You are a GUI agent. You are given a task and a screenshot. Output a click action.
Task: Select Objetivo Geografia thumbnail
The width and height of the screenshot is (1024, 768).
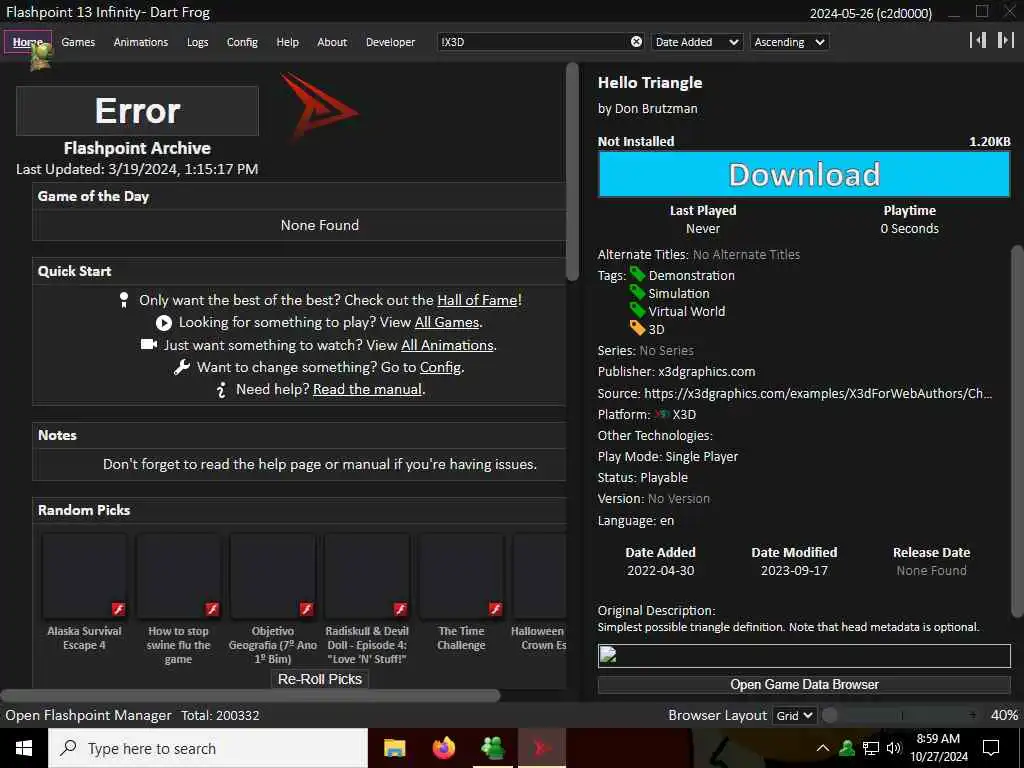pyautogui.click(x=273, y=576)
